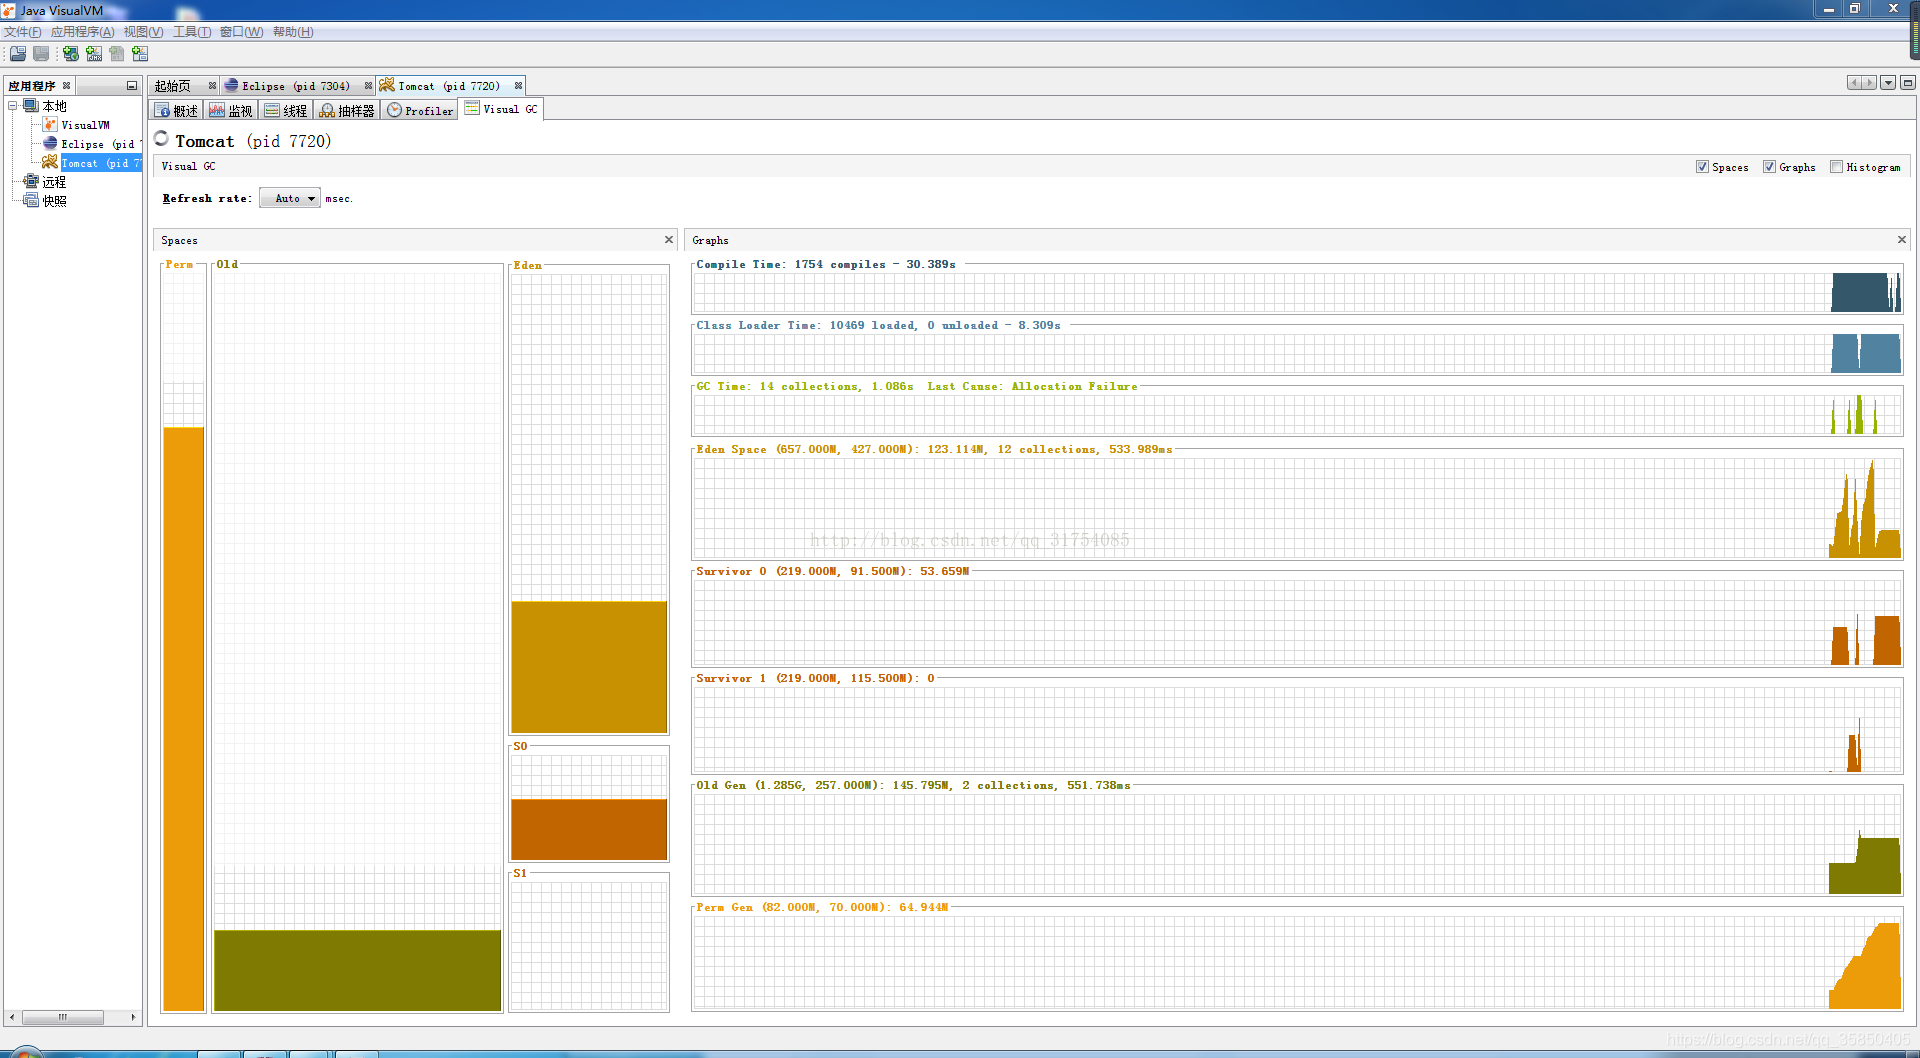This screenshot has width=1920, height=1058.
Task: Open the Refresh rate Auto dropdown
Action: (x=290, y=198)
